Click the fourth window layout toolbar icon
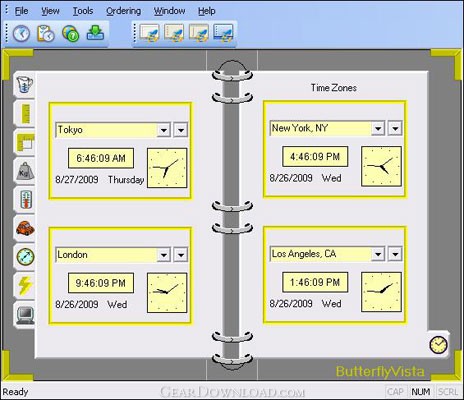 click(223, 33)
